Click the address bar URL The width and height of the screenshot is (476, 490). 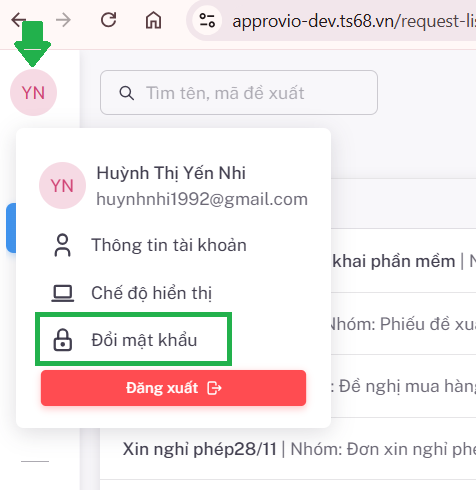click(354, 21)
